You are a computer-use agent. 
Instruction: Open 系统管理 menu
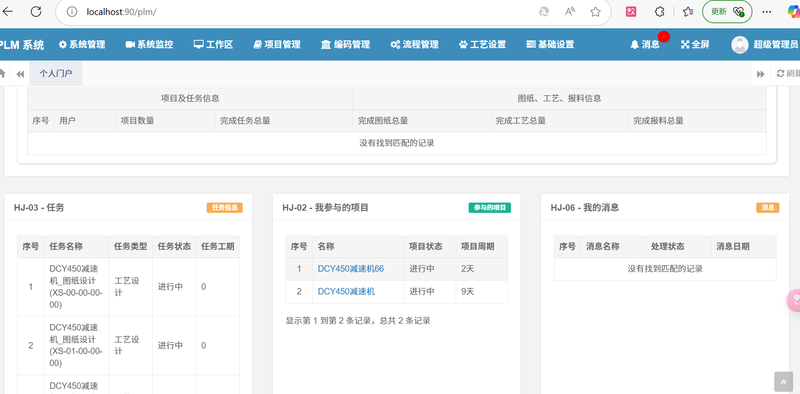[82, 44]
